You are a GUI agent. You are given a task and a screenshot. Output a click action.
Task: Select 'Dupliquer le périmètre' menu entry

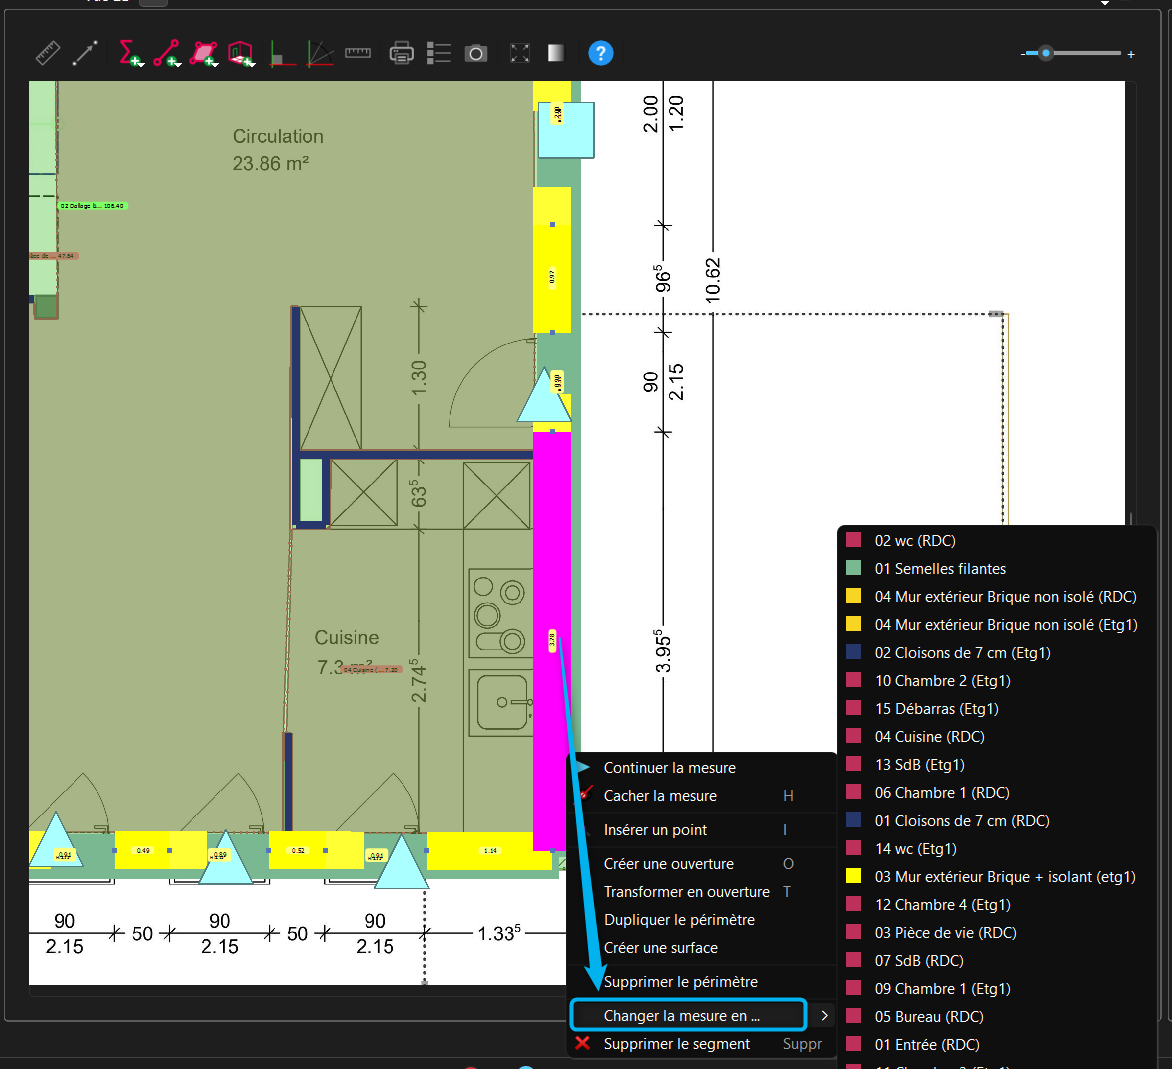click(679, 920)
